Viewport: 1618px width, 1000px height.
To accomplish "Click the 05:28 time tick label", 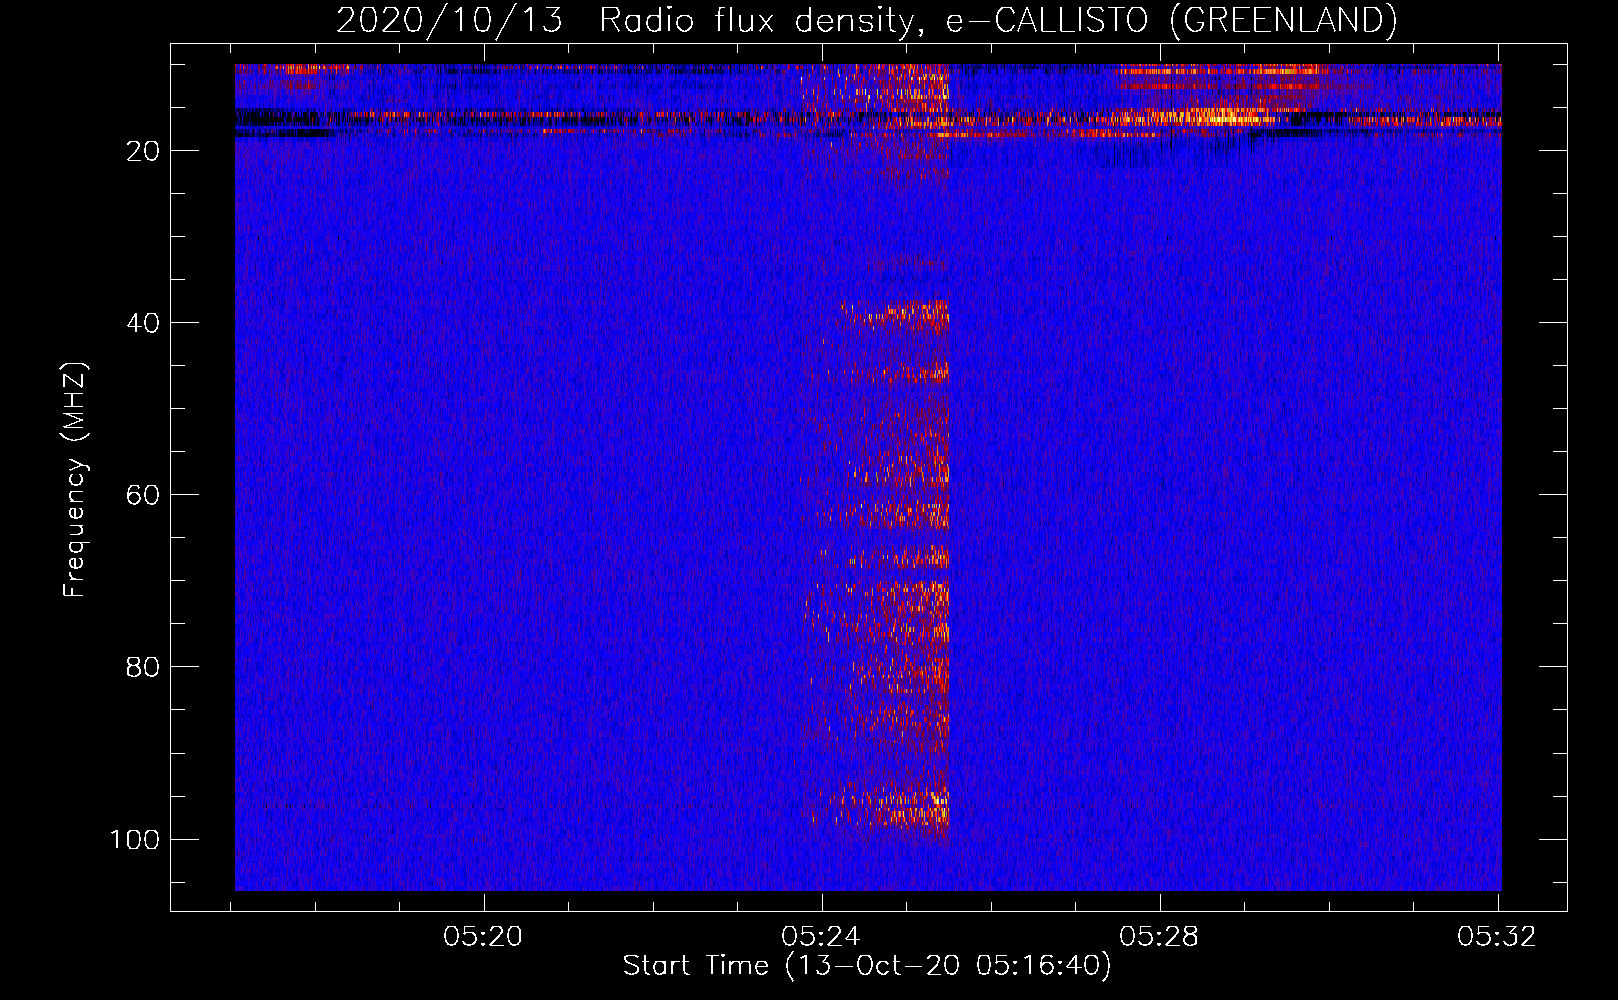I will click(1159, 937).
